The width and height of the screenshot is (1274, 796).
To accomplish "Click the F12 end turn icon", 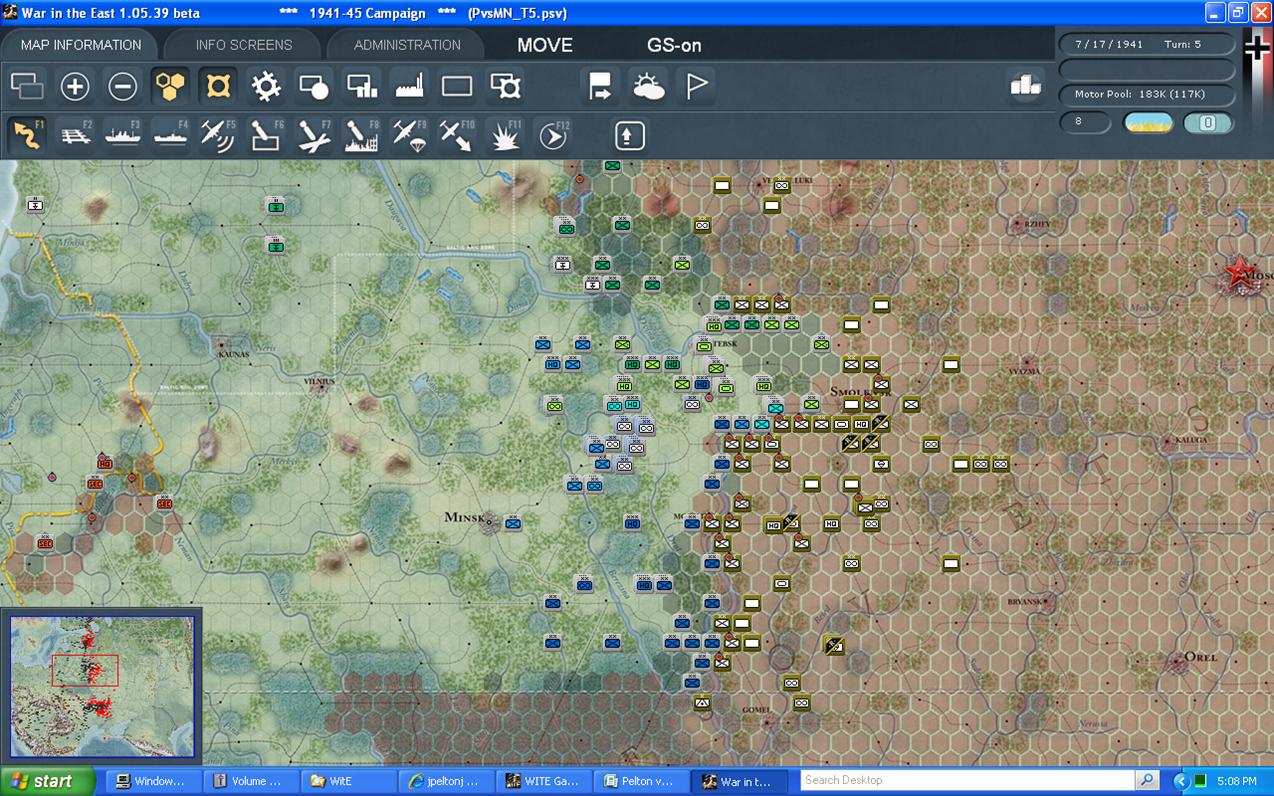I will 553,135.
